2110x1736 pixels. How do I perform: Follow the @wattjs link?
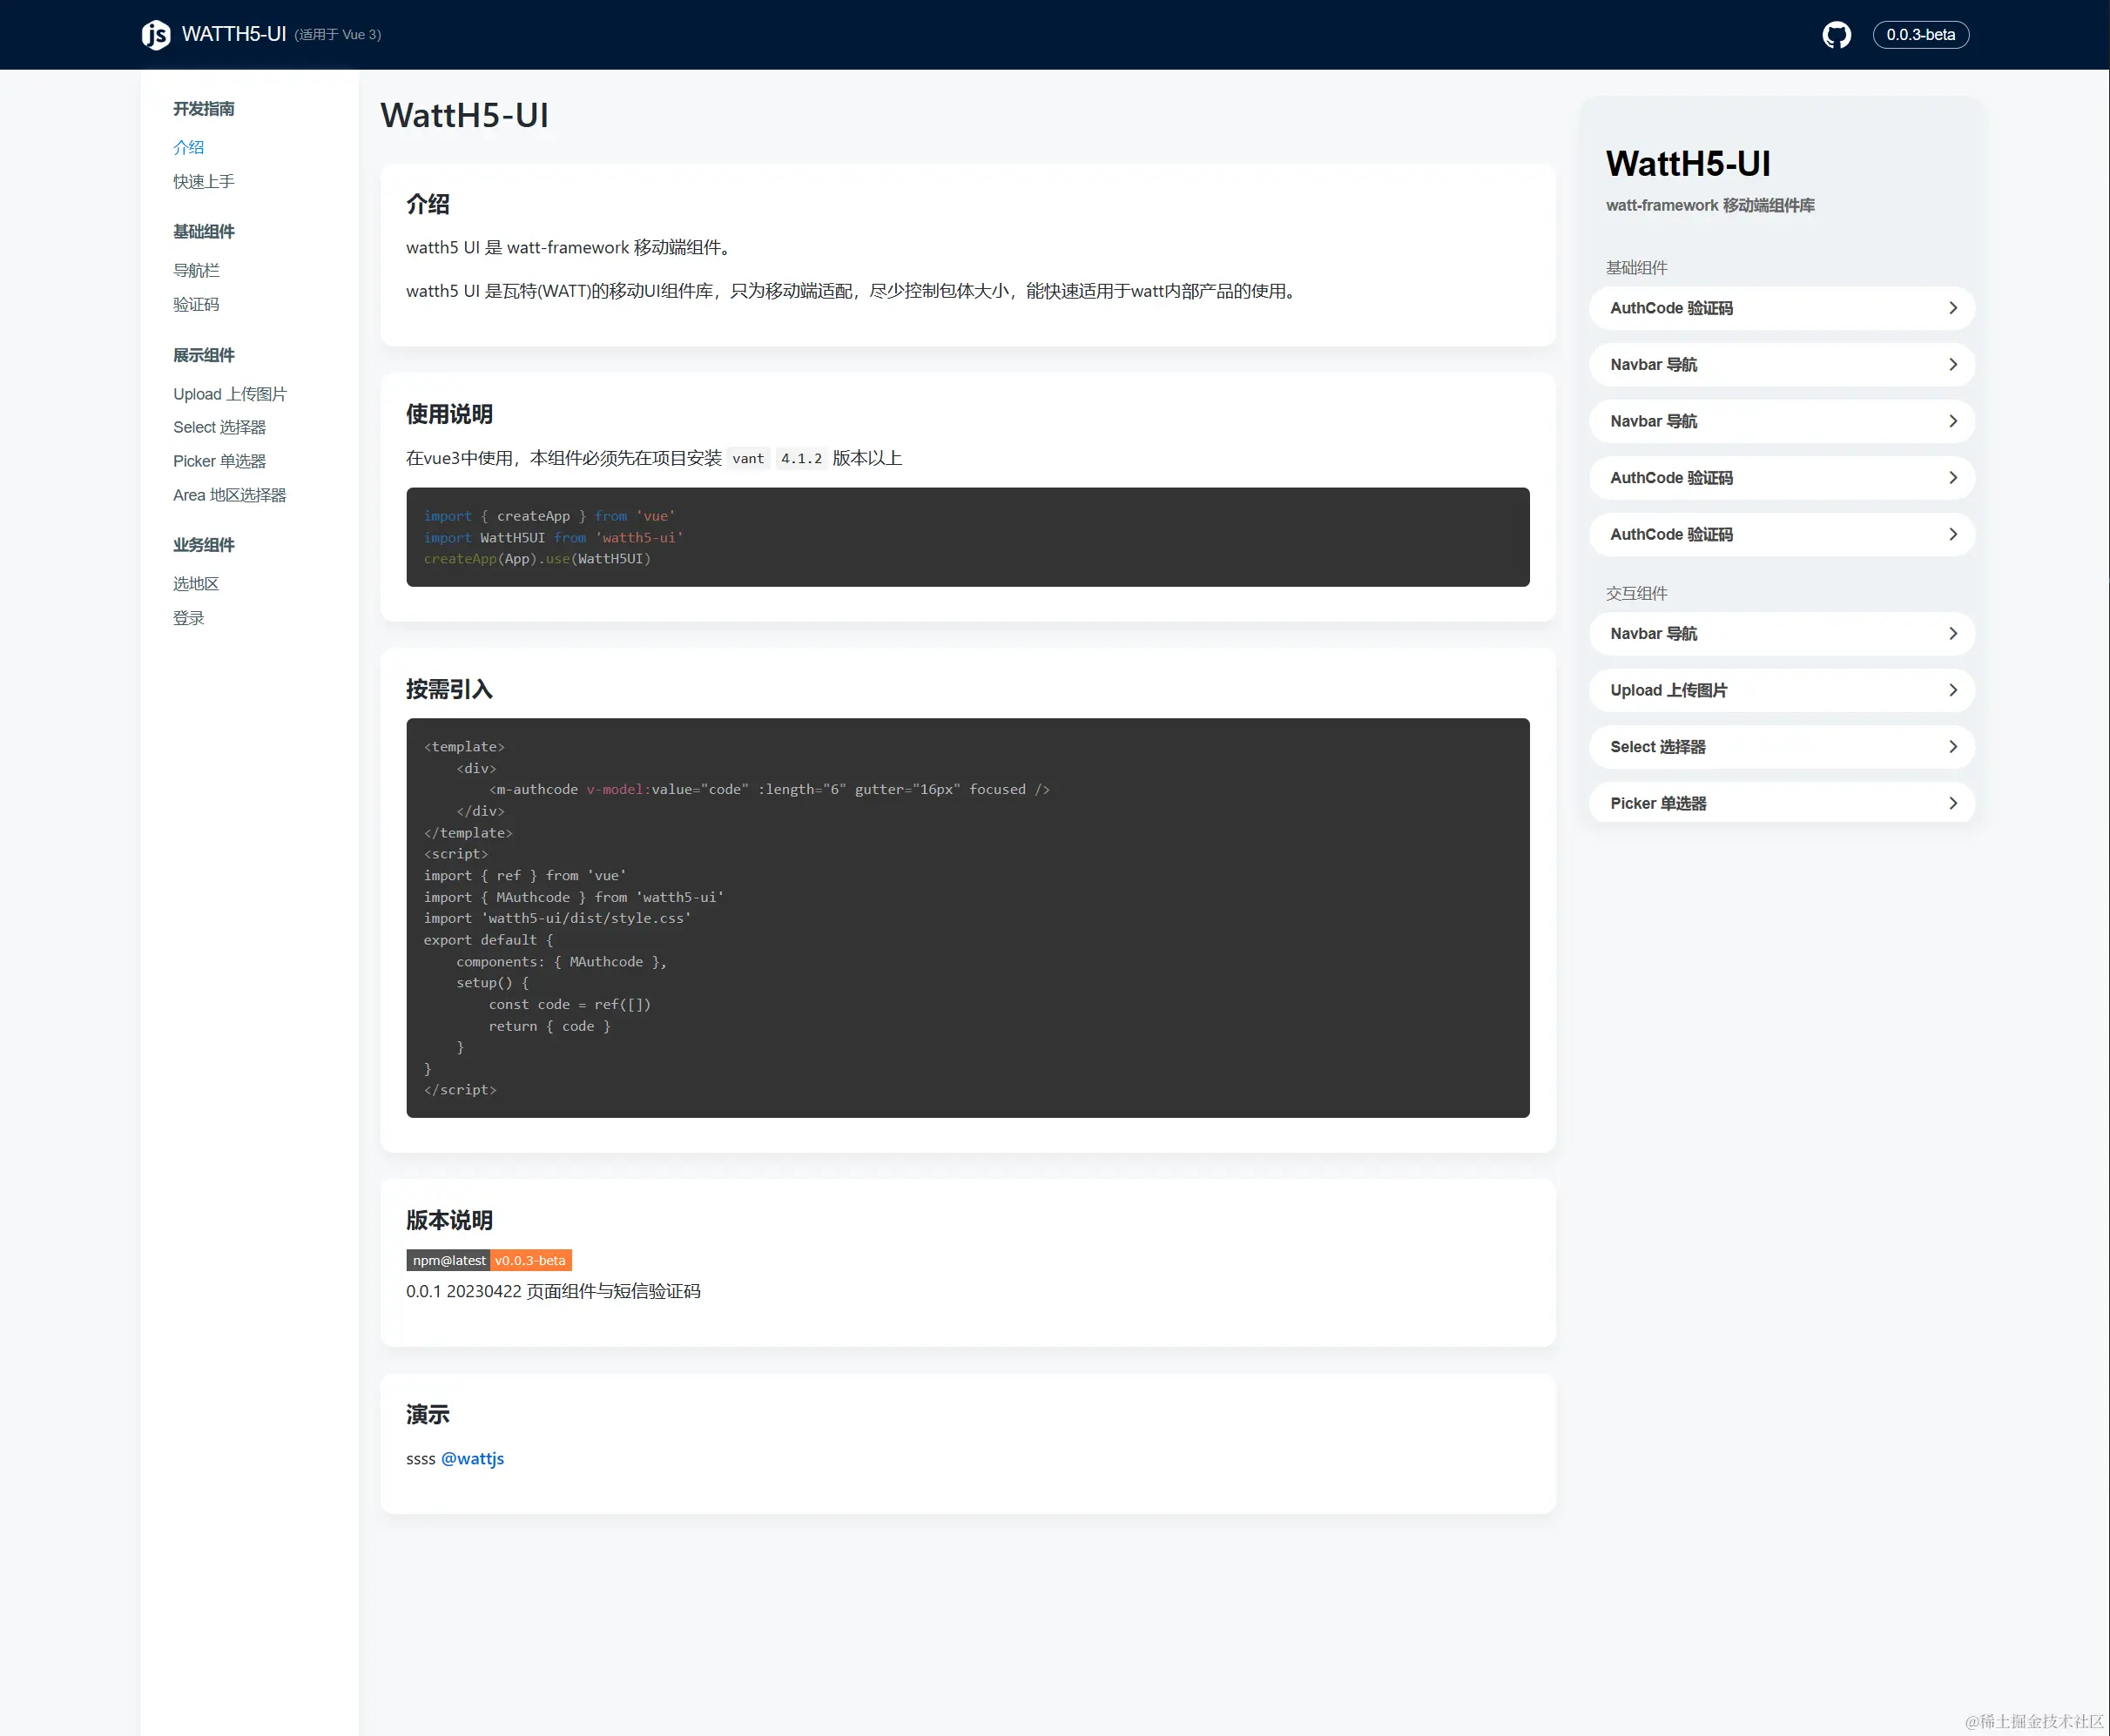472,1458
